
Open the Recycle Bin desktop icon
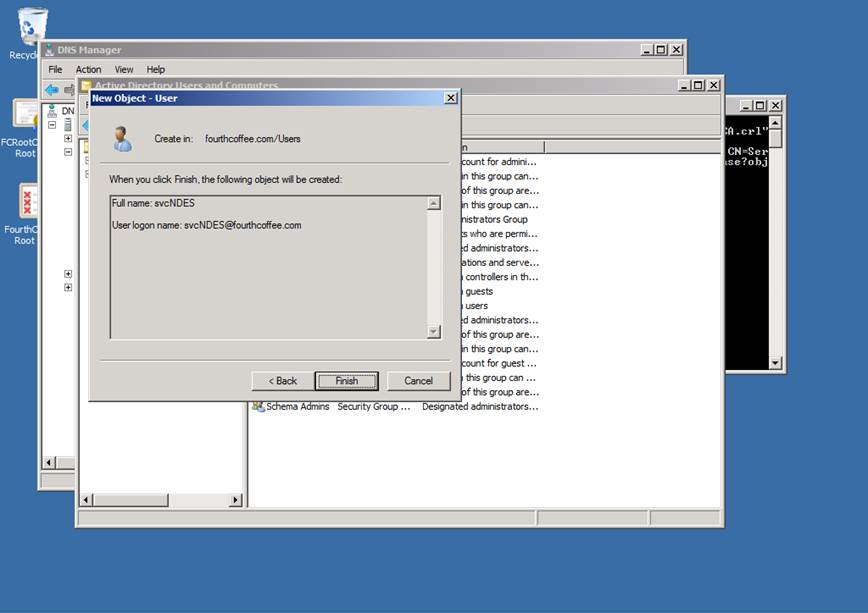tap(31, 24)
